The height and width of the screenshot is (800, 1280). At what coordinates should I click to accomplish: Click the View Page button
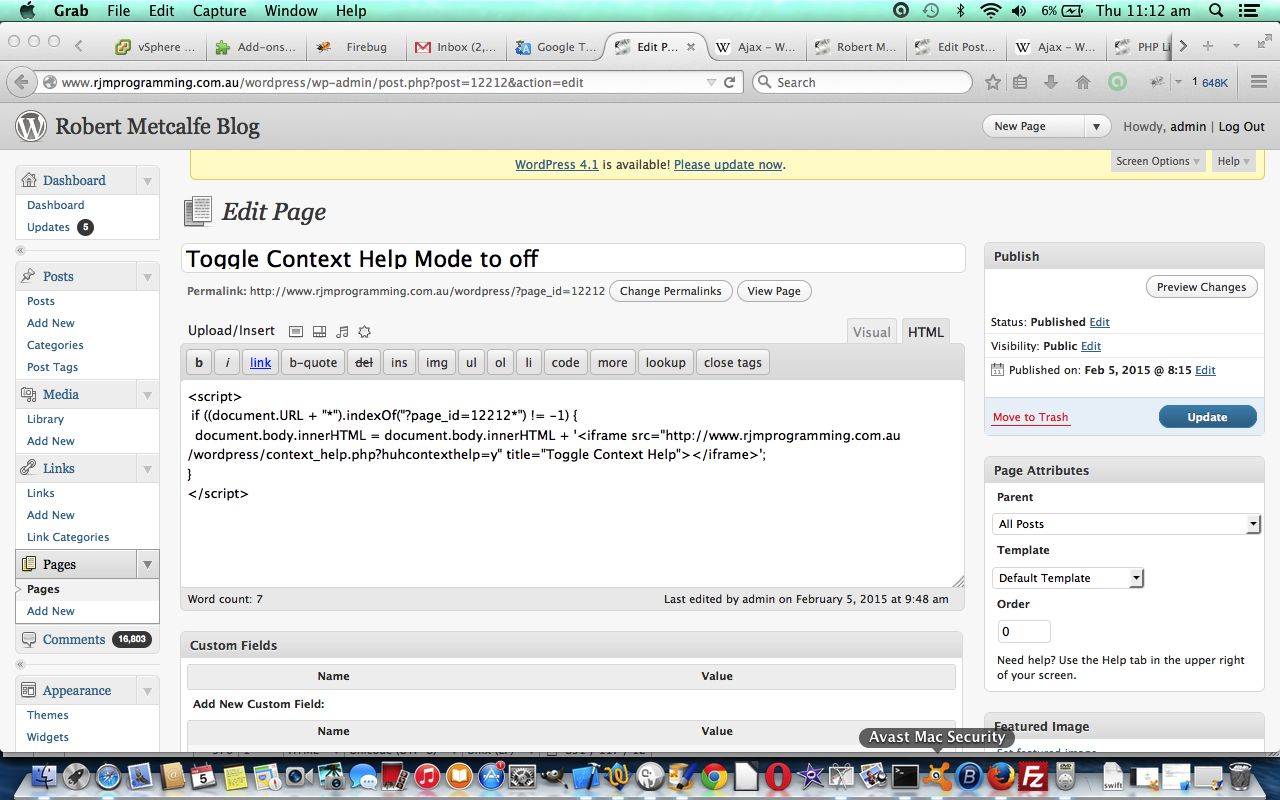[x=774, y=291]
